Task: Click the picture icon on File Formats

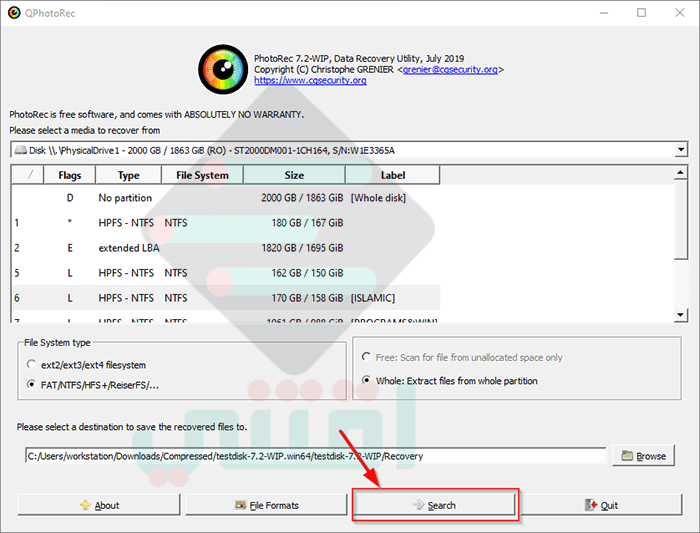Action: coord(241,505)
